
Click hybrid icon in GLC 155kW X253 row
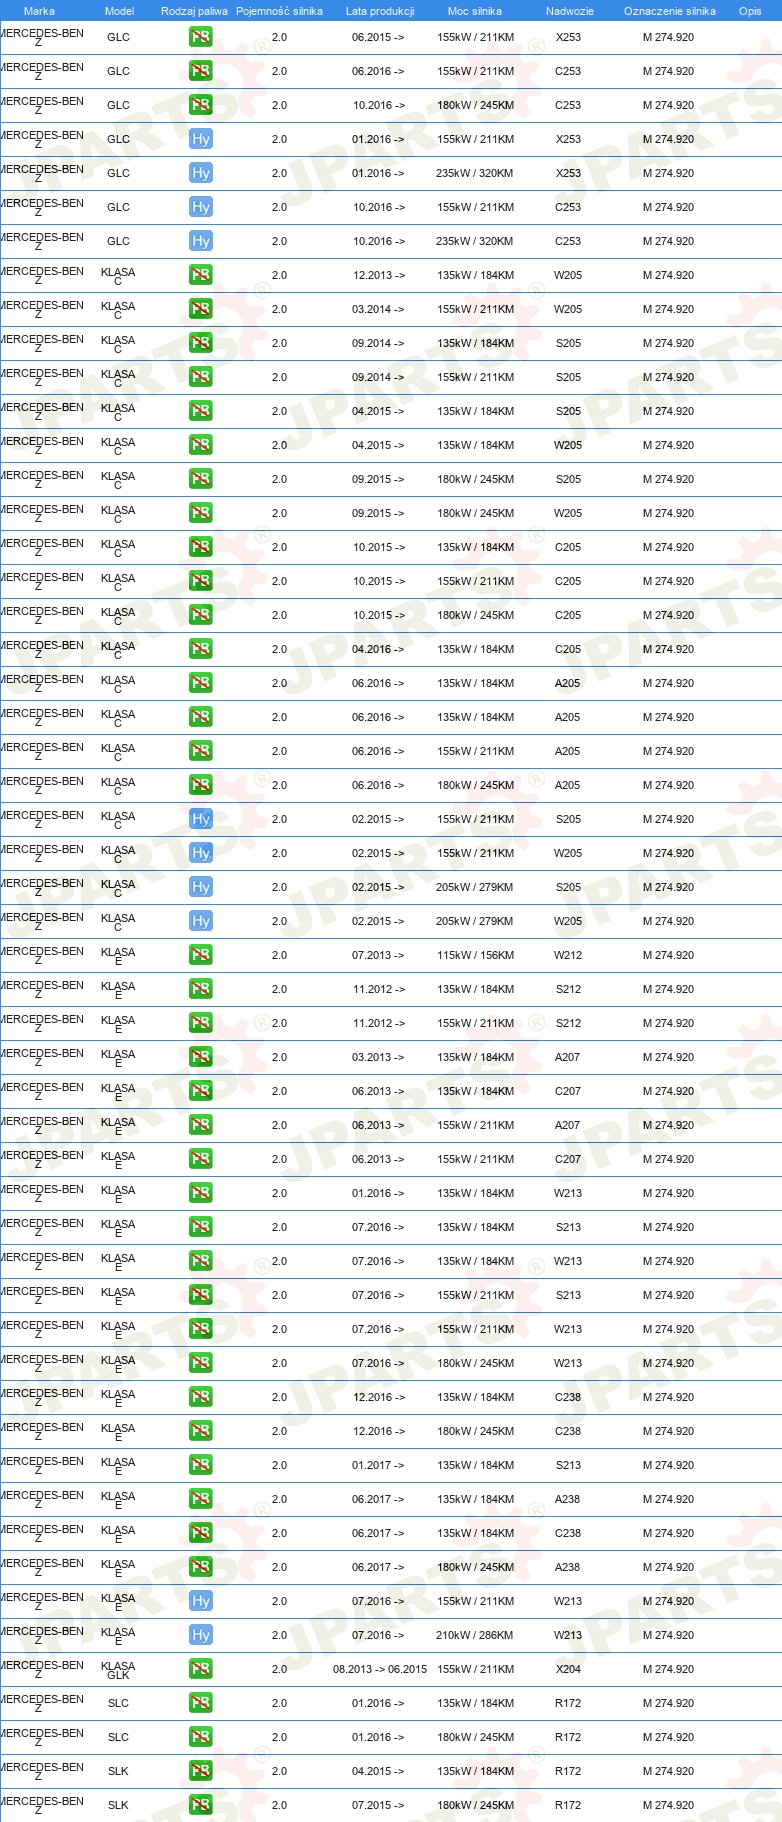click(x=200, y=139)
